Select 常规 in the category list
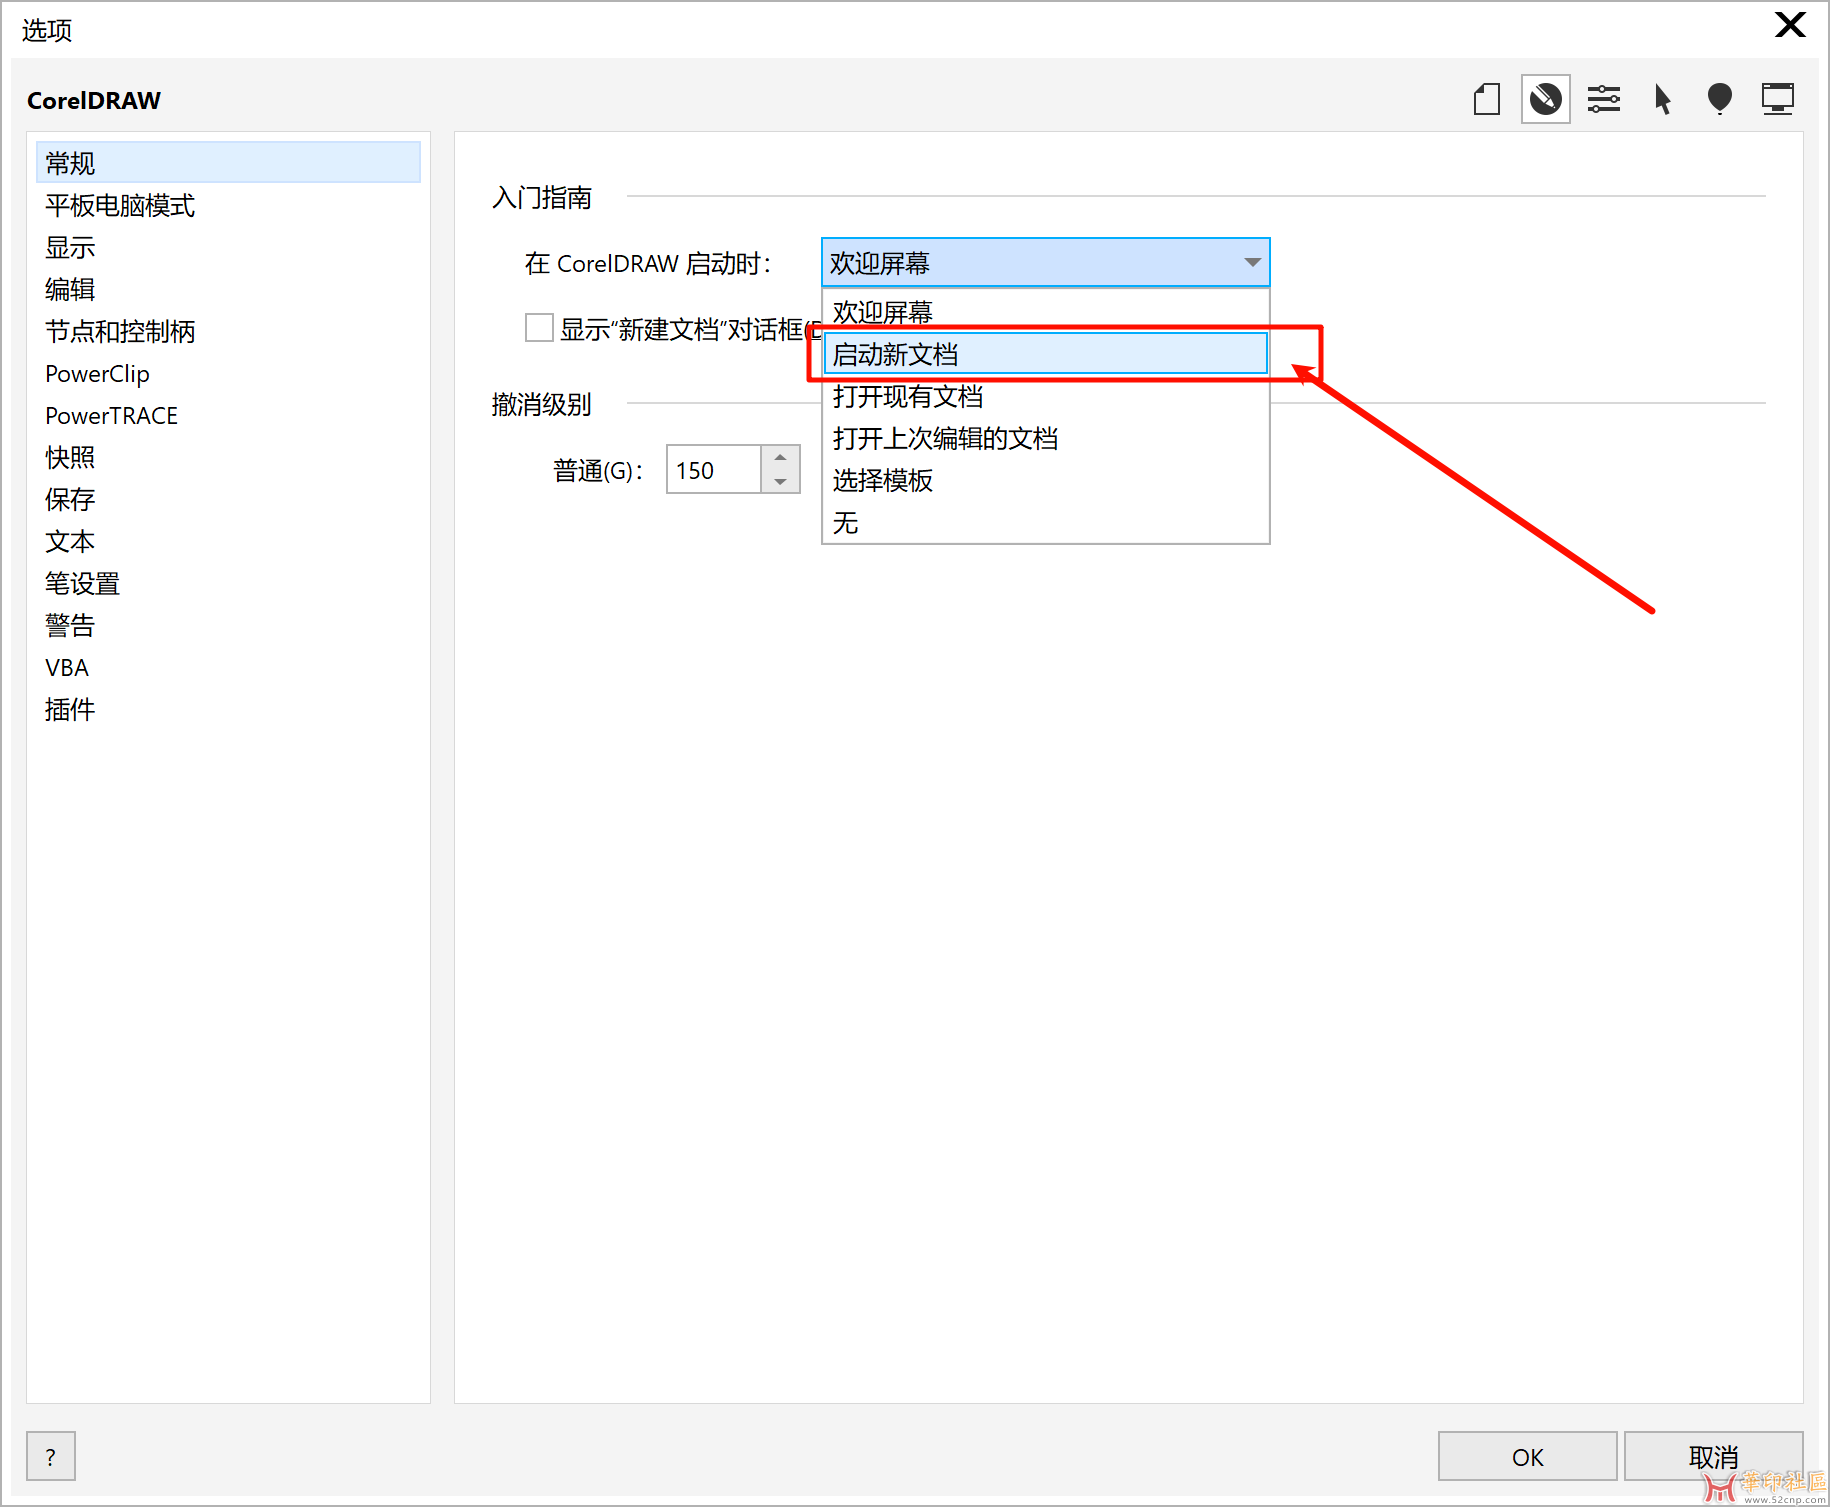 (228, 162)
